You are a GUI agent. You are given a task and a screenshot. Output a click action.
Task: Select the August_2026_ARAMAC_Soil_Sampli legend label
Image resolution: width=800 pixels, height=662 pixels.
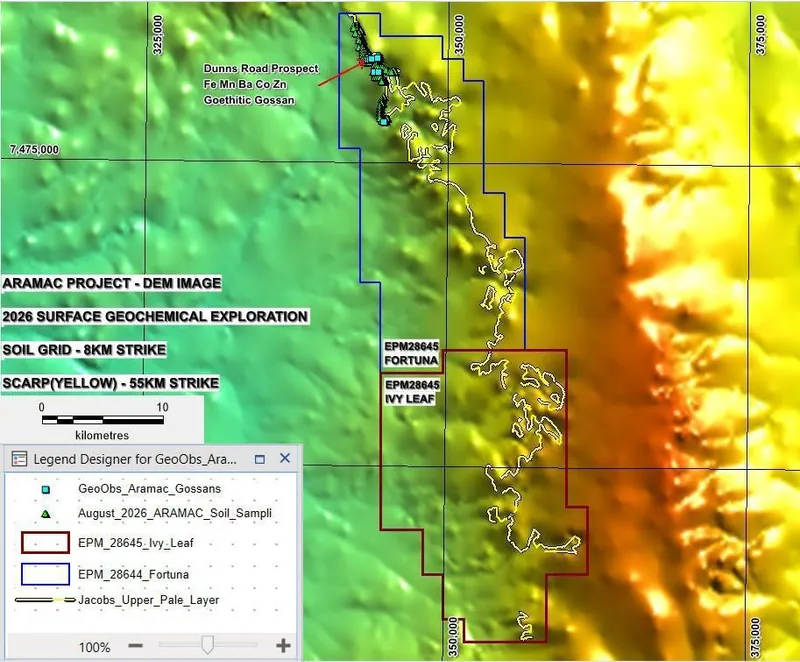point(174,513)
